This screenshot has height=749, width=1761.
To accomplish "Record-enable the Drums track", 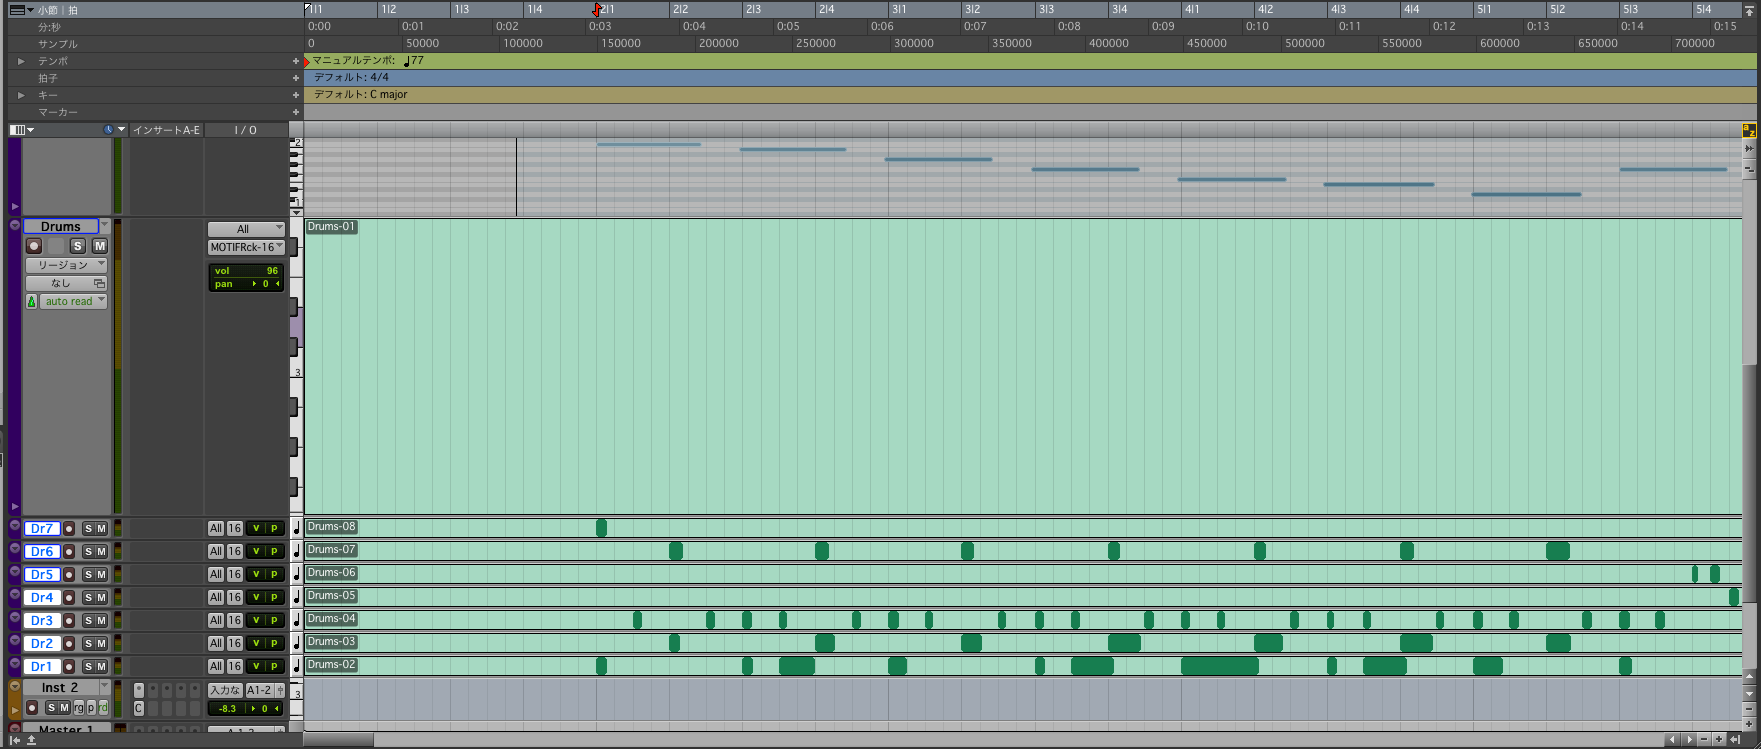I will click(x=34, y=246).
